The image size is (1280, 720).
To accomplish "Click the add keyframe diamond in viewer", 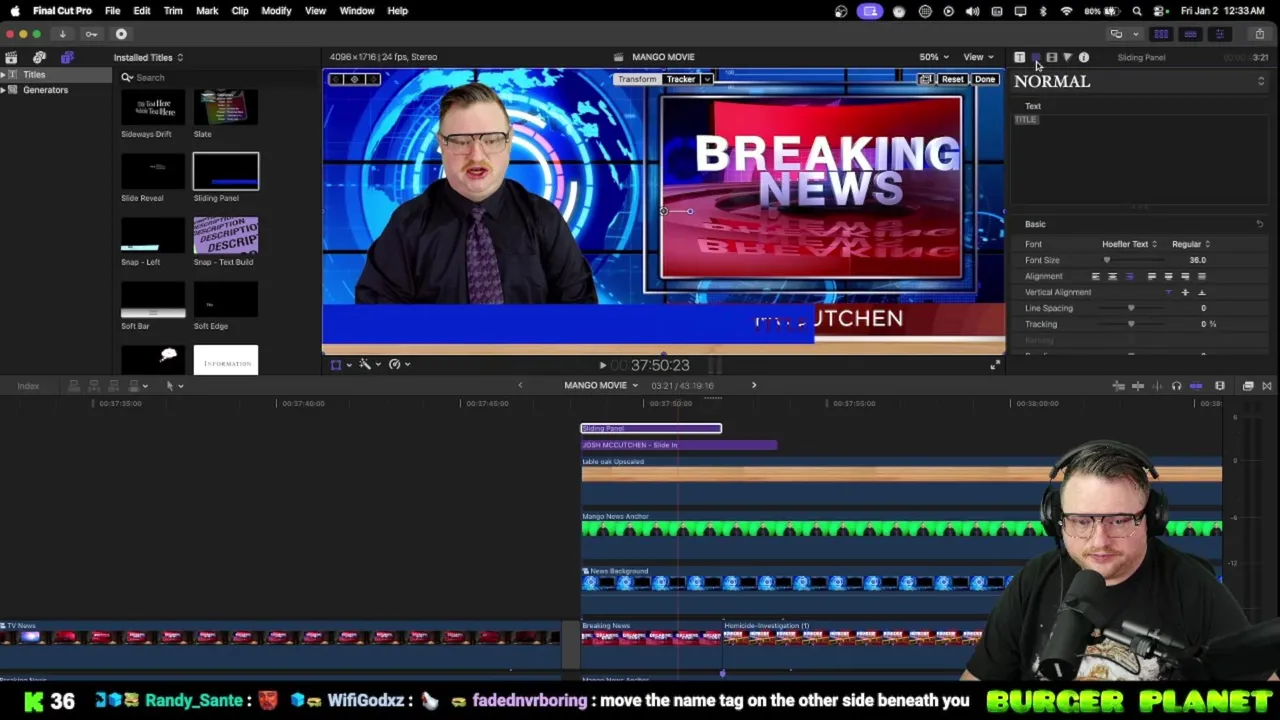I will point(354,79).
